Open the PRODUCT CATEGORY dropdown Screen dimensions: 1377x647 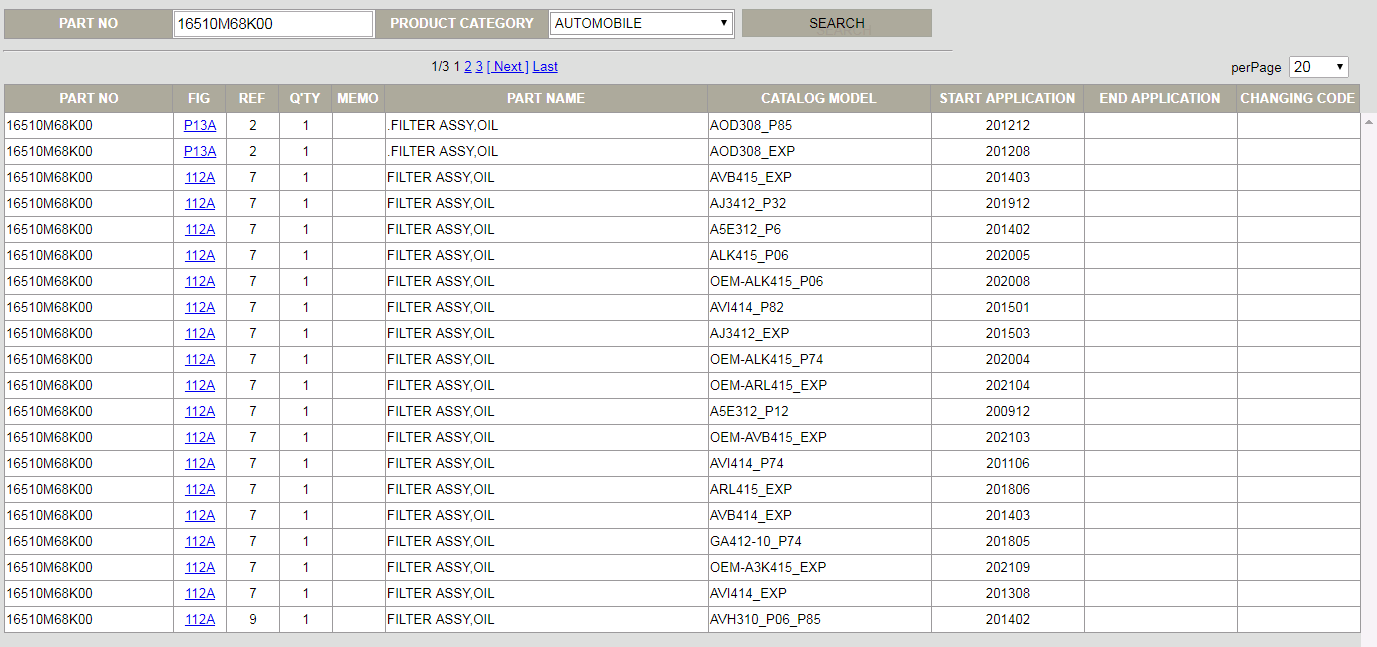(641, 23)
